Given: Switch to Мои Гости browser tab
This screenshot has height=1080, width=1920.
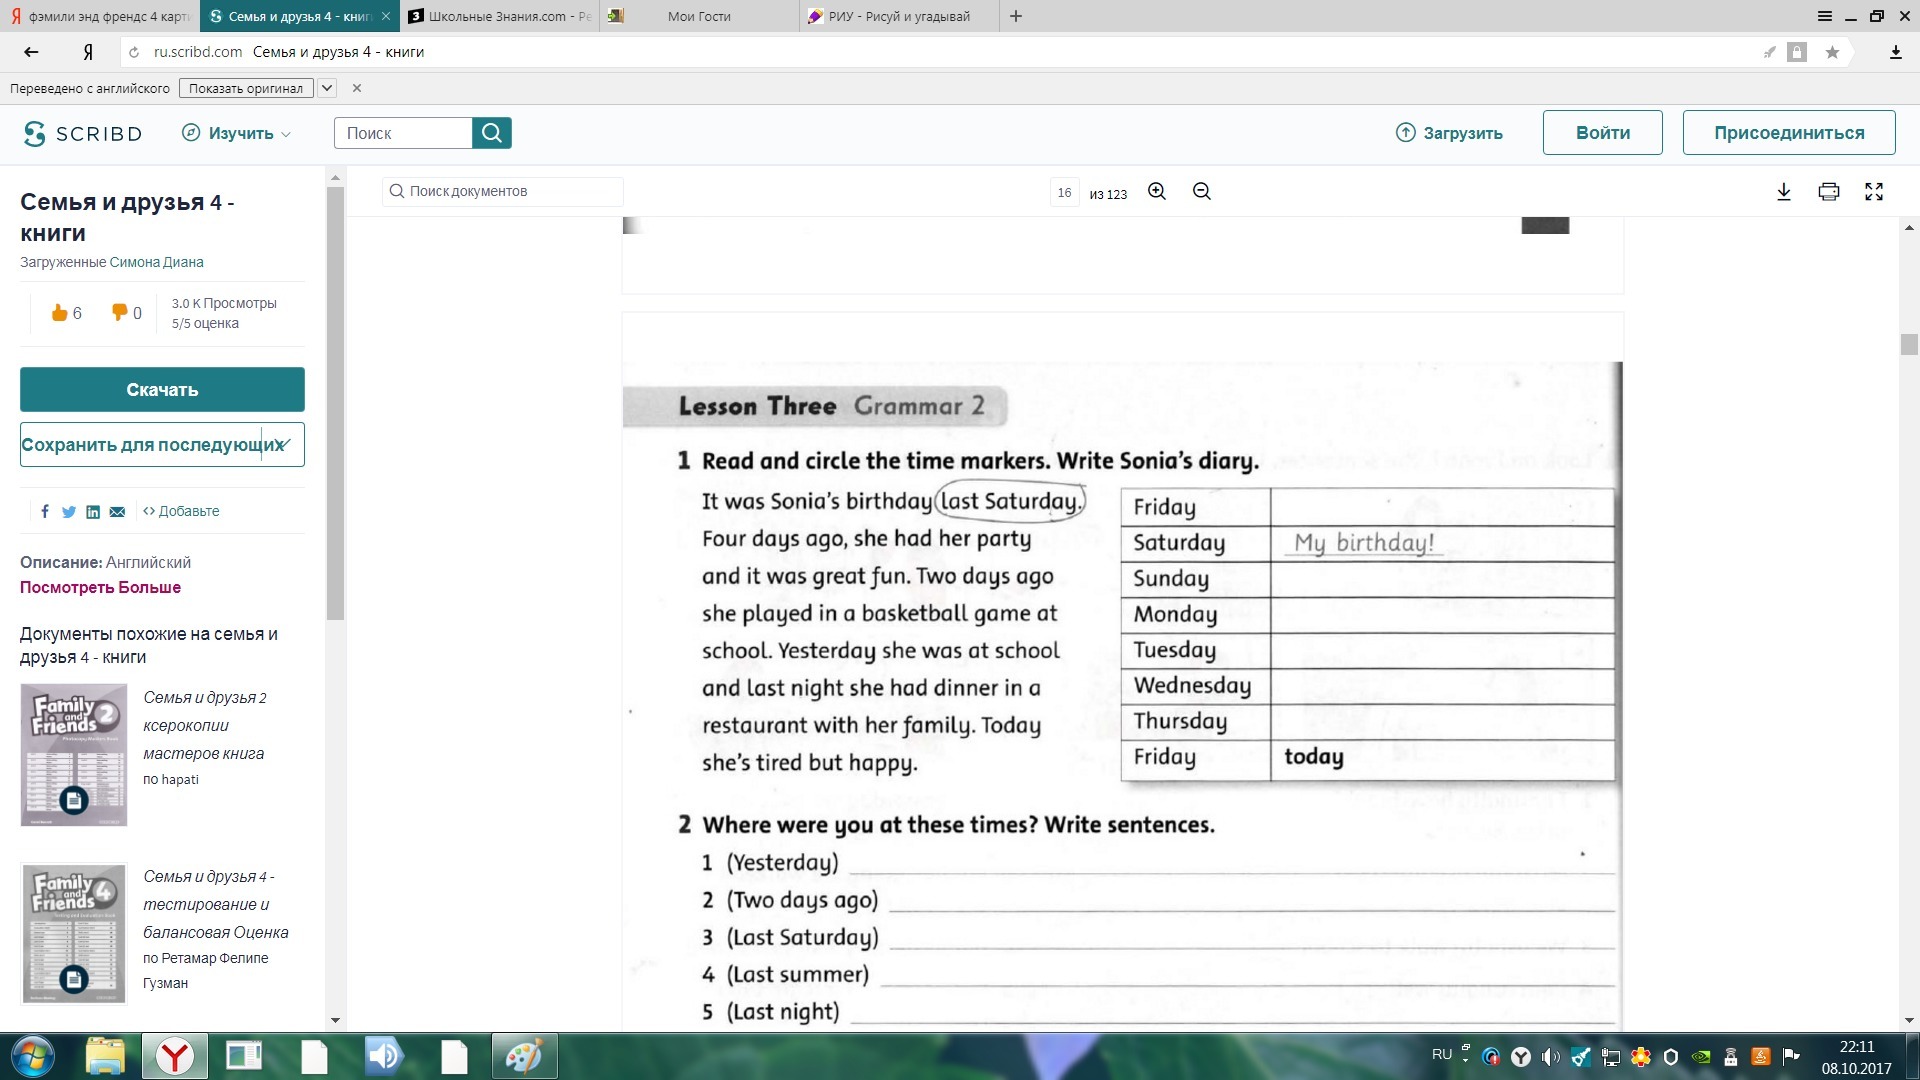Looking at the screenshot, I should click(698, 16).
